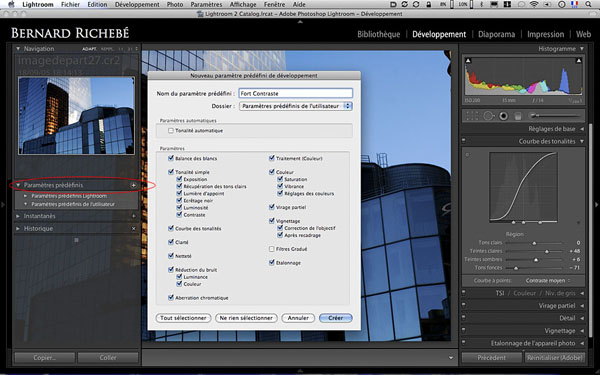Collapse the Navigation panel

(x=18, y=49)
